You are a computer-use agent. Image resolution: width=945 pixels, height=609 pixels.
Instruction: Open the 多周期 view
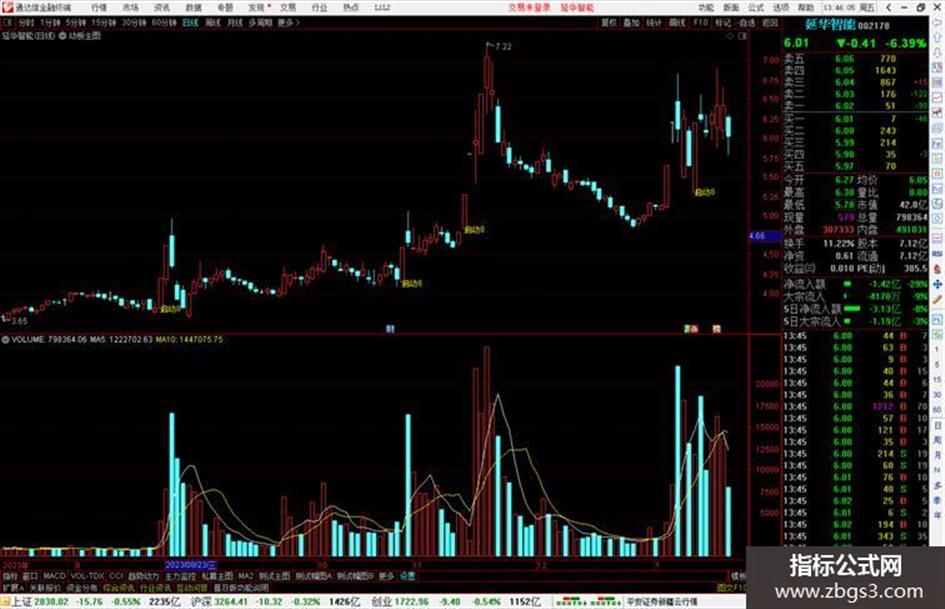(x=260, y=22)
